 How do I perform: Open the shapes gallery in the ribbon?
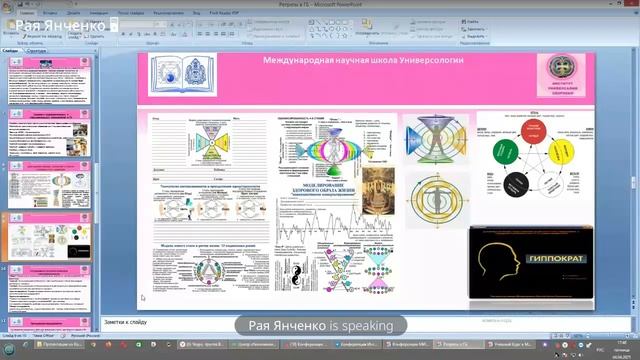point(350,36)
